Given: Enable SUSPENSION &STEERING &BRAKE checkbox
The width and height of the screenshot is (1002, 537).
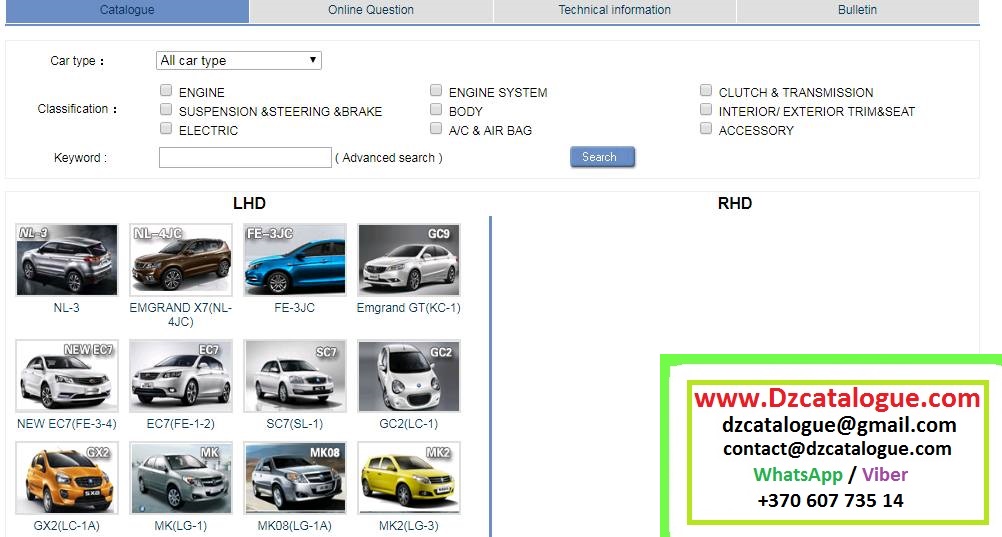Looking at the screenshot, I should pos(166,109).
